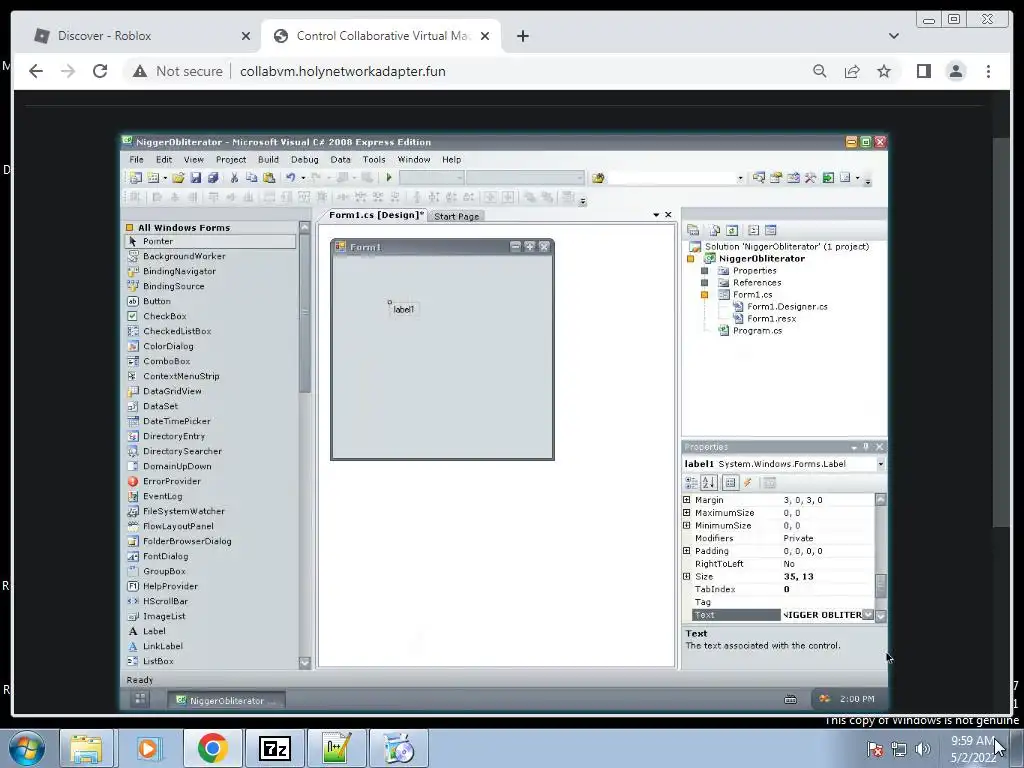Click the browser address bar URL
The height and width of the screenshot is (768, 1024).
[342, 71]
